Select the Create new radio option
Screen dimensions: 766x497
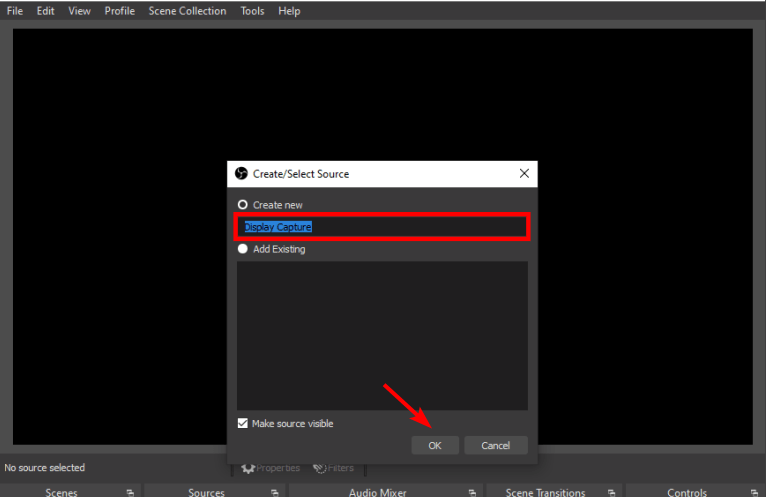tap(242, 204)
